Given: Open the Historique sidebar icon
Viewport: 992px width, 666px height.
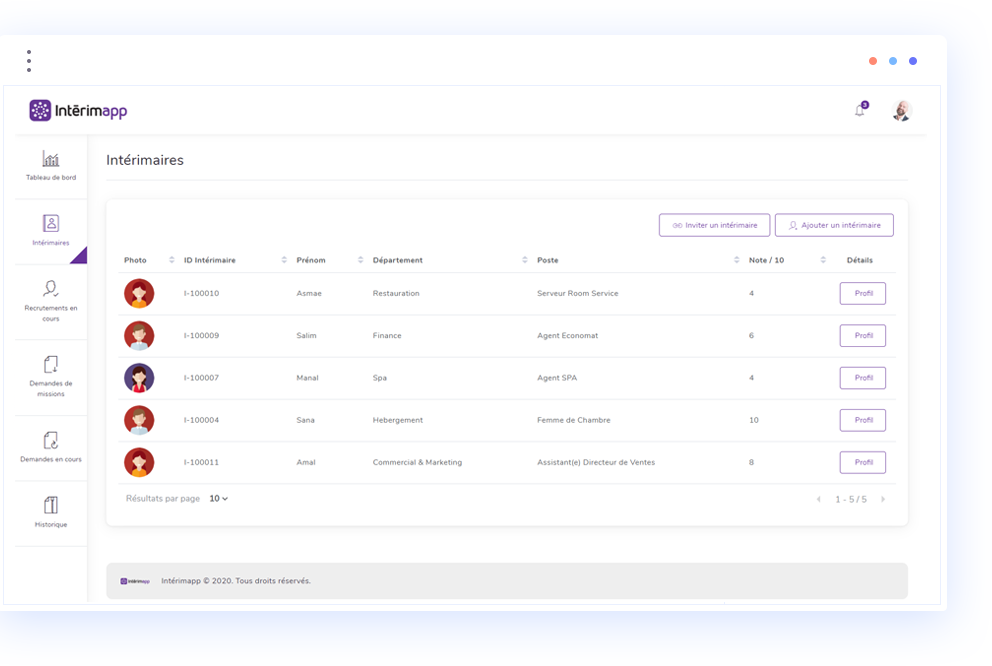Looking at the screenshot, I should pyautogui.click(x=51, y=505).
